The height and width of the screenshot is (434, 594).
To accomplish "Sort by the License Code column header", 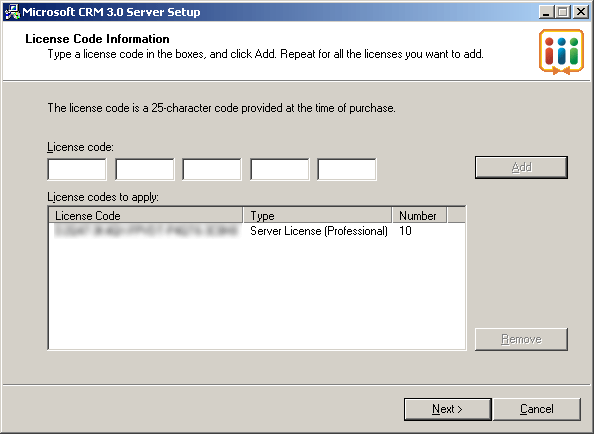I will point(146,215).
